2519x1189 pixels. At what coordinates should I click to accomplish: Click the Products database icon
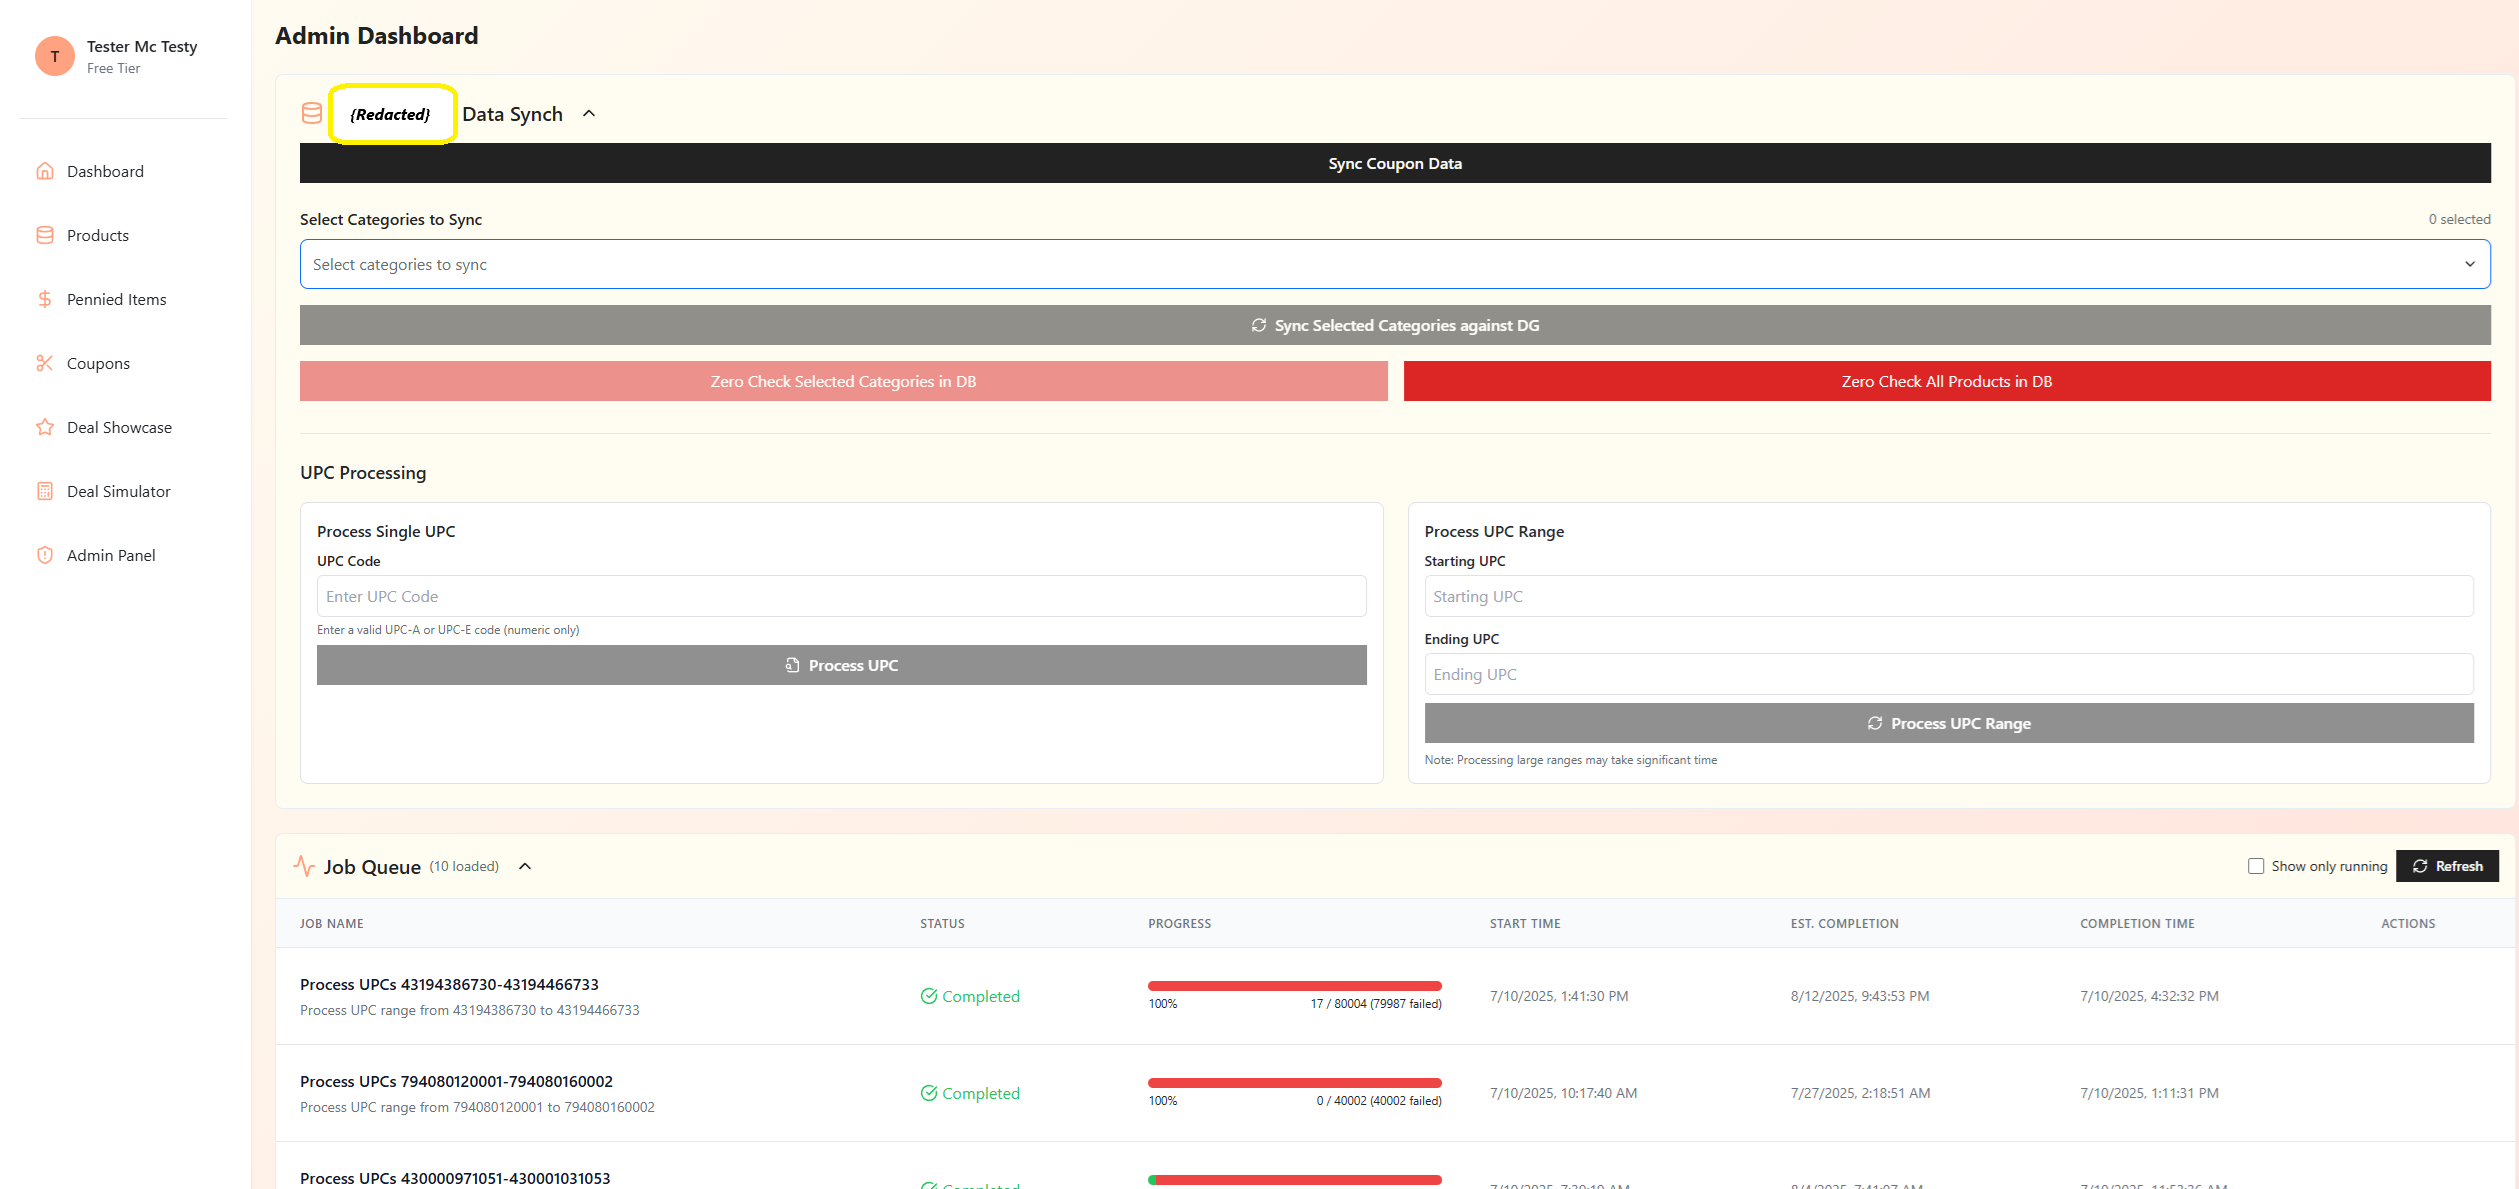pos(45,235)
